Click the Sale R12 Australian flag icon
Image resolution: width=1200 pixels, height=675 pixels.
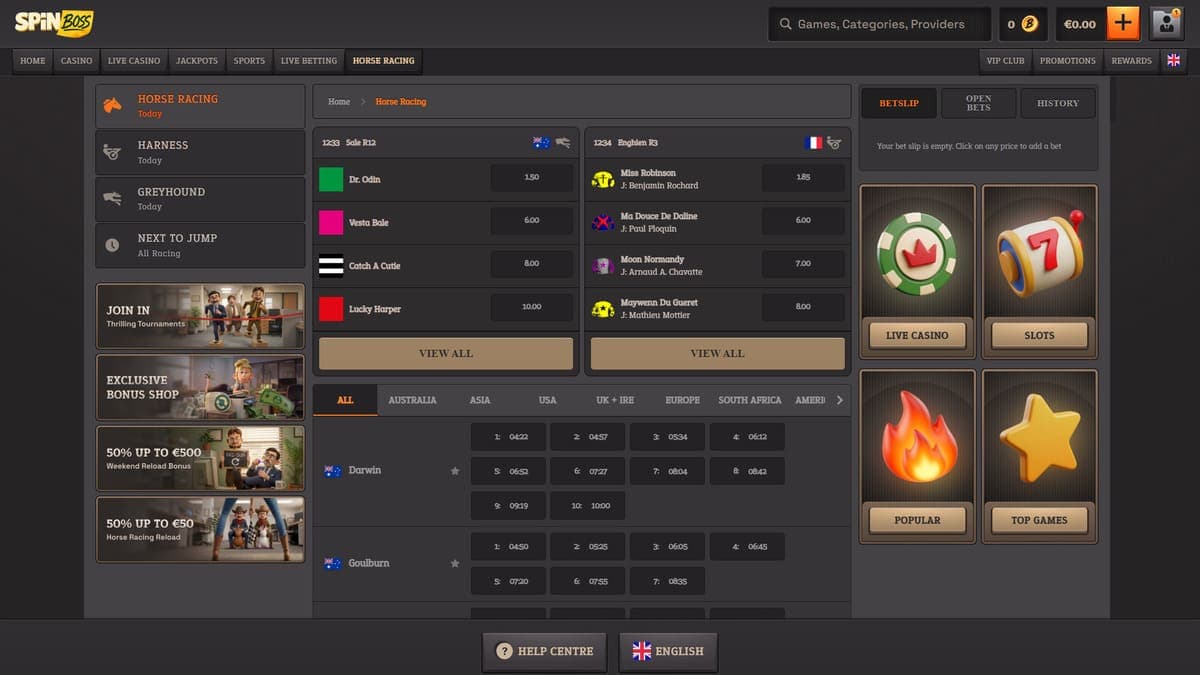[x=542, y=143]
